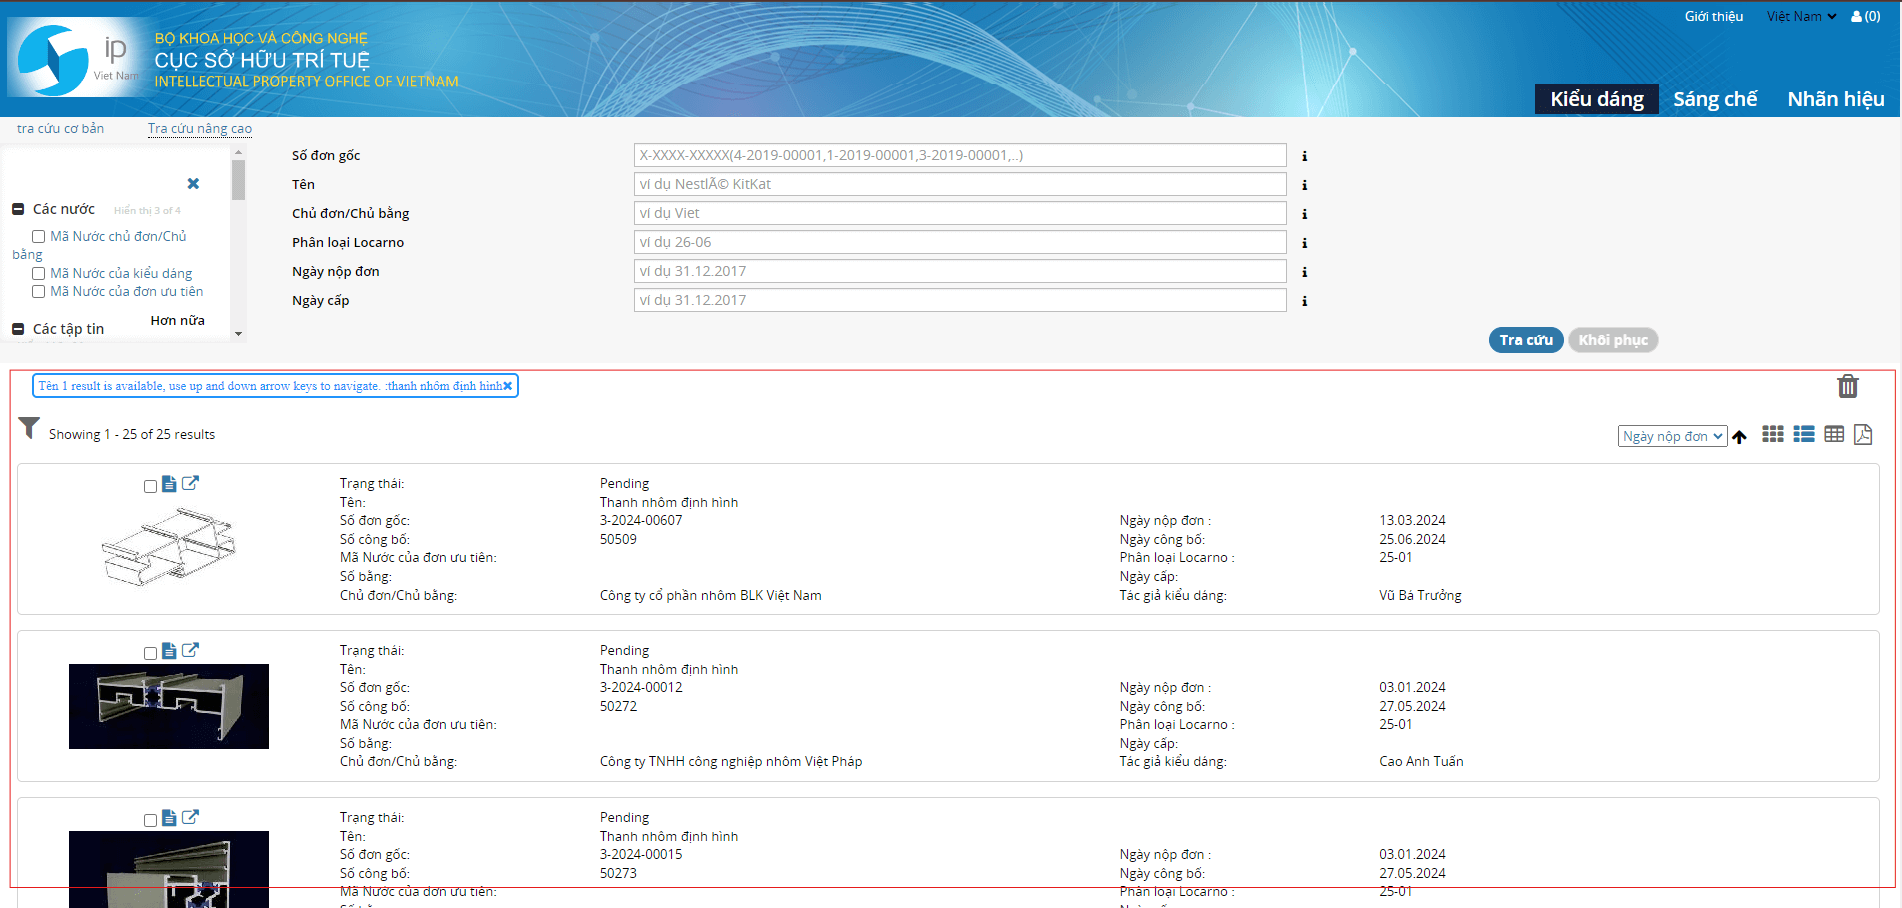Image resolution: width=1902 pixels, height=908 pixels.
Task: Export results as PDF
Action: [1862, 434]
